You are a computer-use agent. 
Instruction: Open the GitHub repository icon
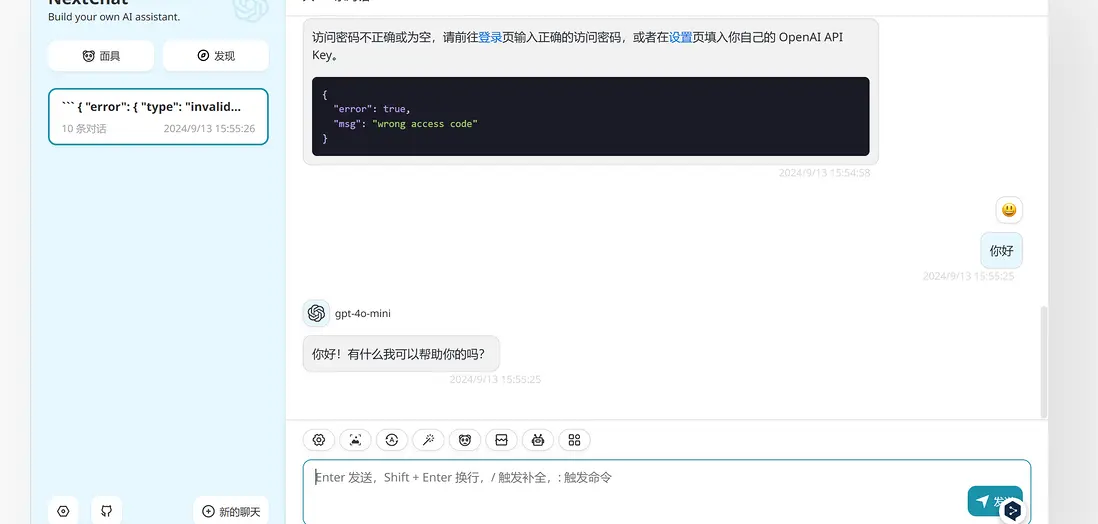coord(106,511)
